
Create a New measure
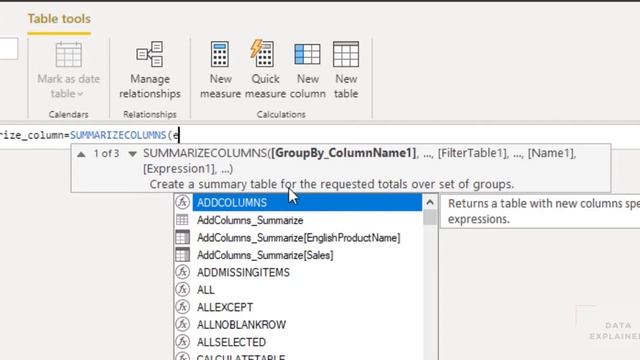click(x=220, y=70)
